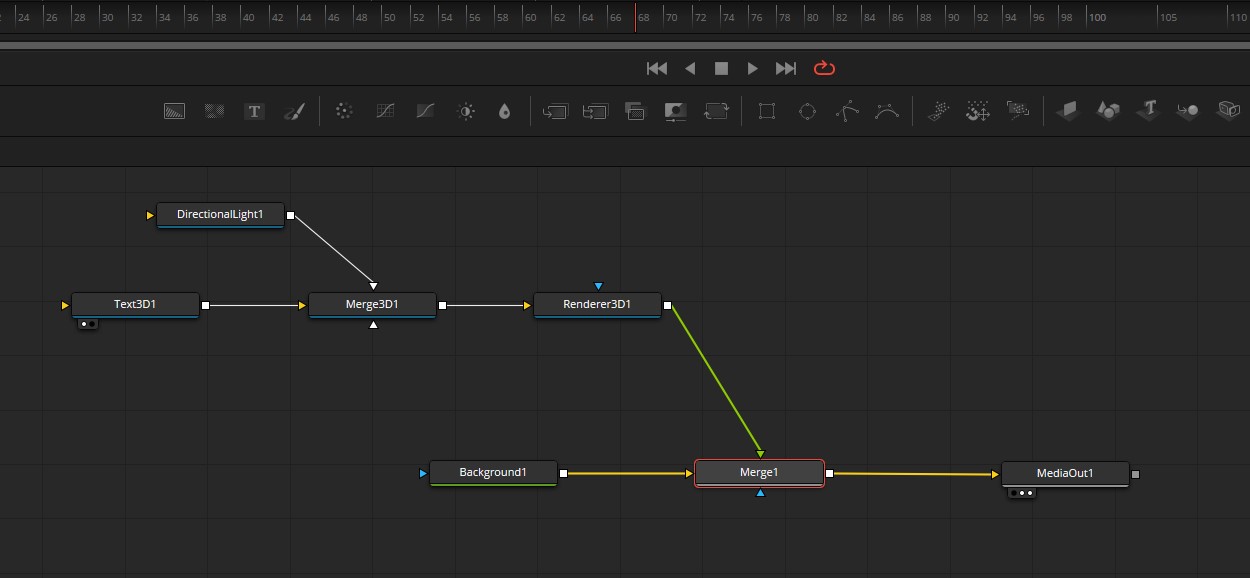Select the DirectionalLight1 node
Image resolution: width=1250 pixels, height=578 pixels.
(220, 215)
